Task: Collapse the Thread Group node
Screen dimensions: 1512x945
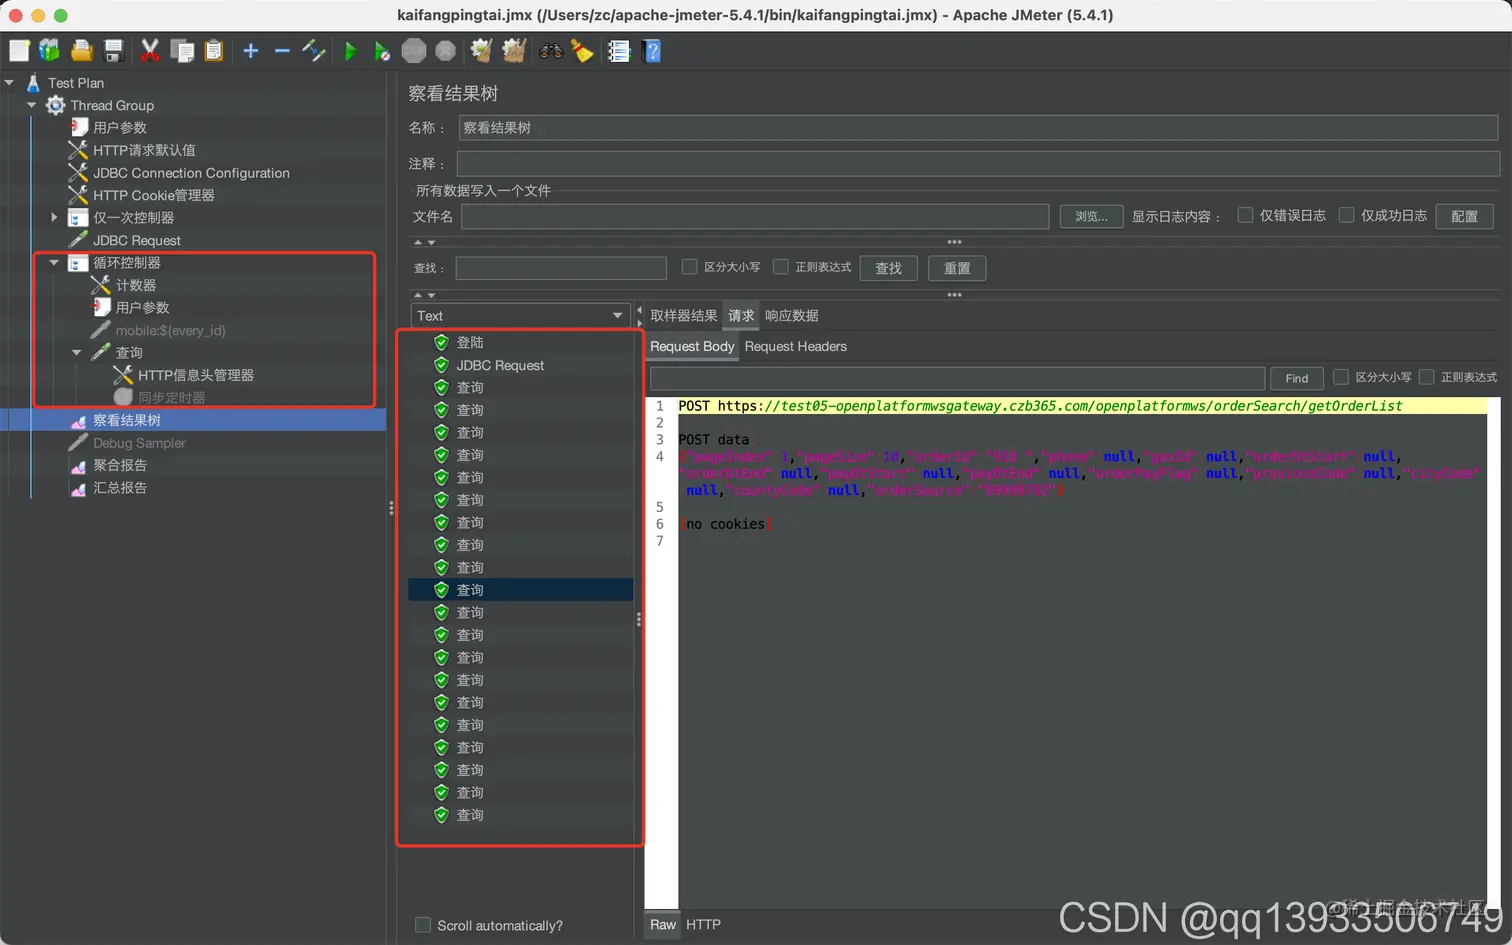Action: [31, 105]
